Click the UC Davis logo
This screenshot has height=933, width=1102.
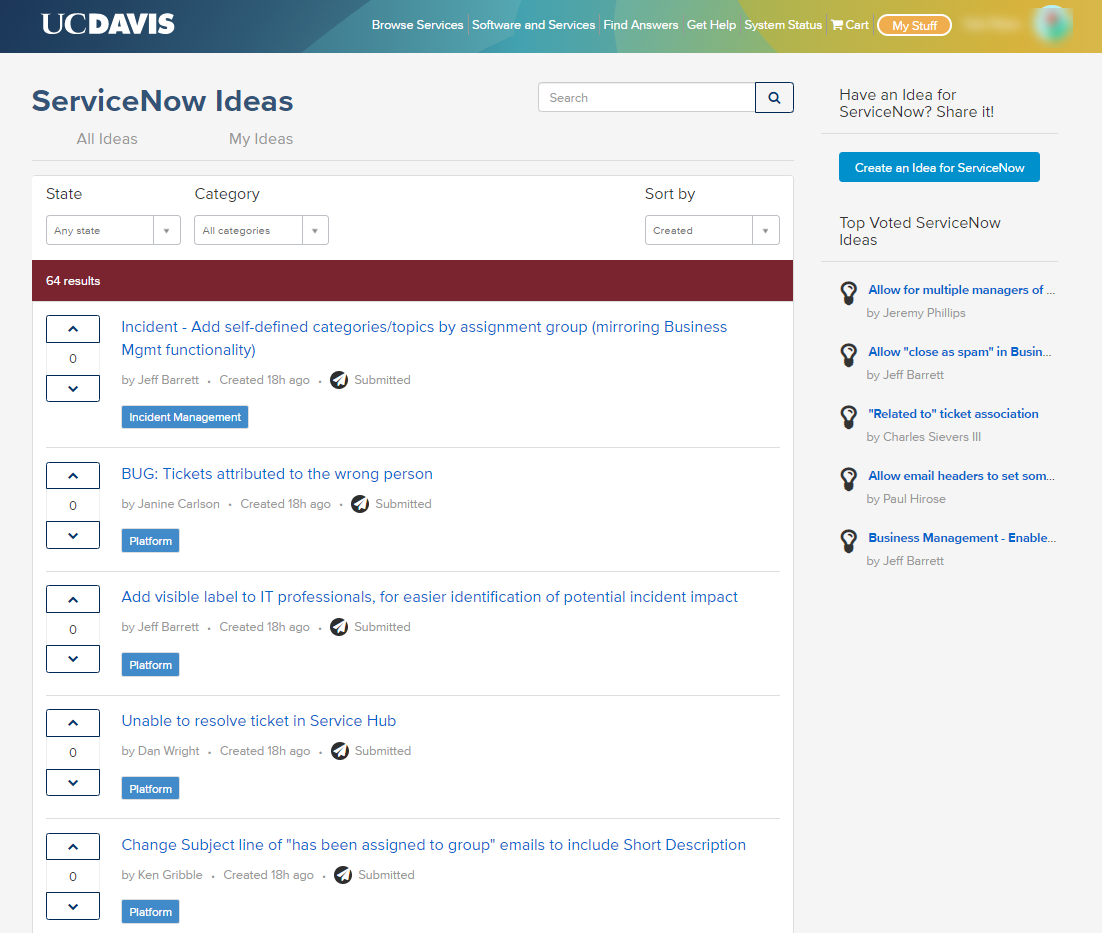click(107, 23)
